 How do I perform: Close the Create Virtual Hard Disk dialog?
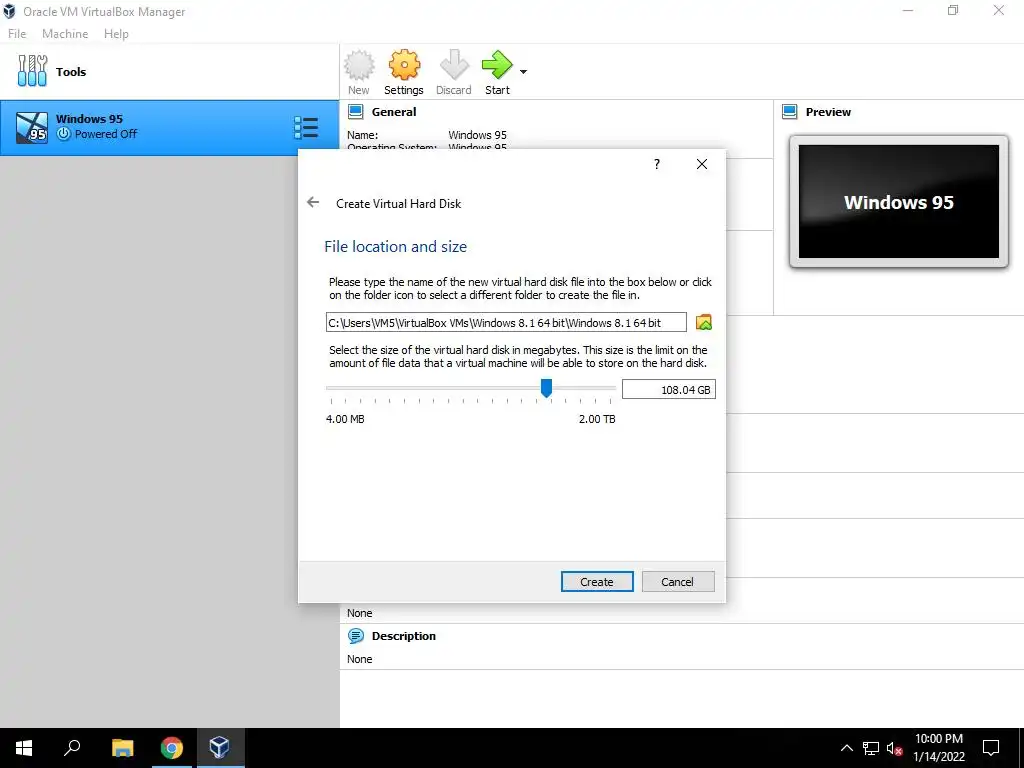[x=702, y=164]
